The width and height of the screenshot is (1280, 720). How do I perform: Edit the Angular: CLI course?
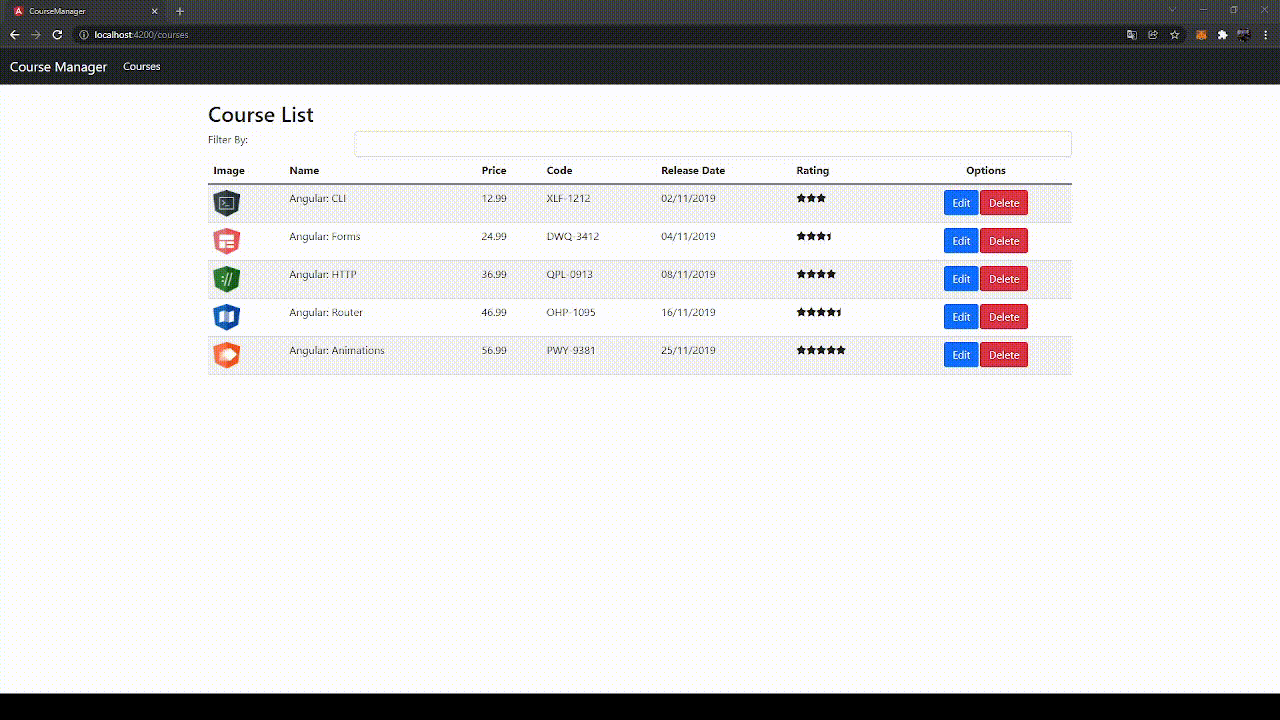point(961,203)
